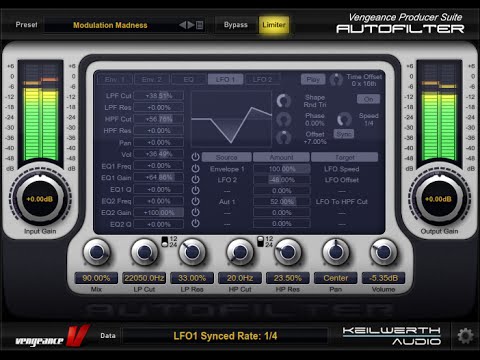Click the Amount column header
The height and width of the screenshot is (360, 480).
tap(282, 157)
